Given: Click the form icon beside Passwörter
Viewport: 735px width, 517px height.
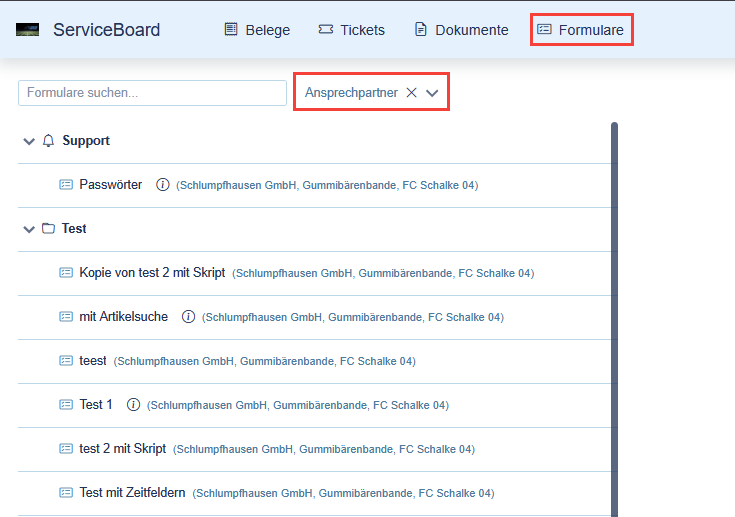Looking at the screenshot, I should pyautogui.click(x=66, y=185).
